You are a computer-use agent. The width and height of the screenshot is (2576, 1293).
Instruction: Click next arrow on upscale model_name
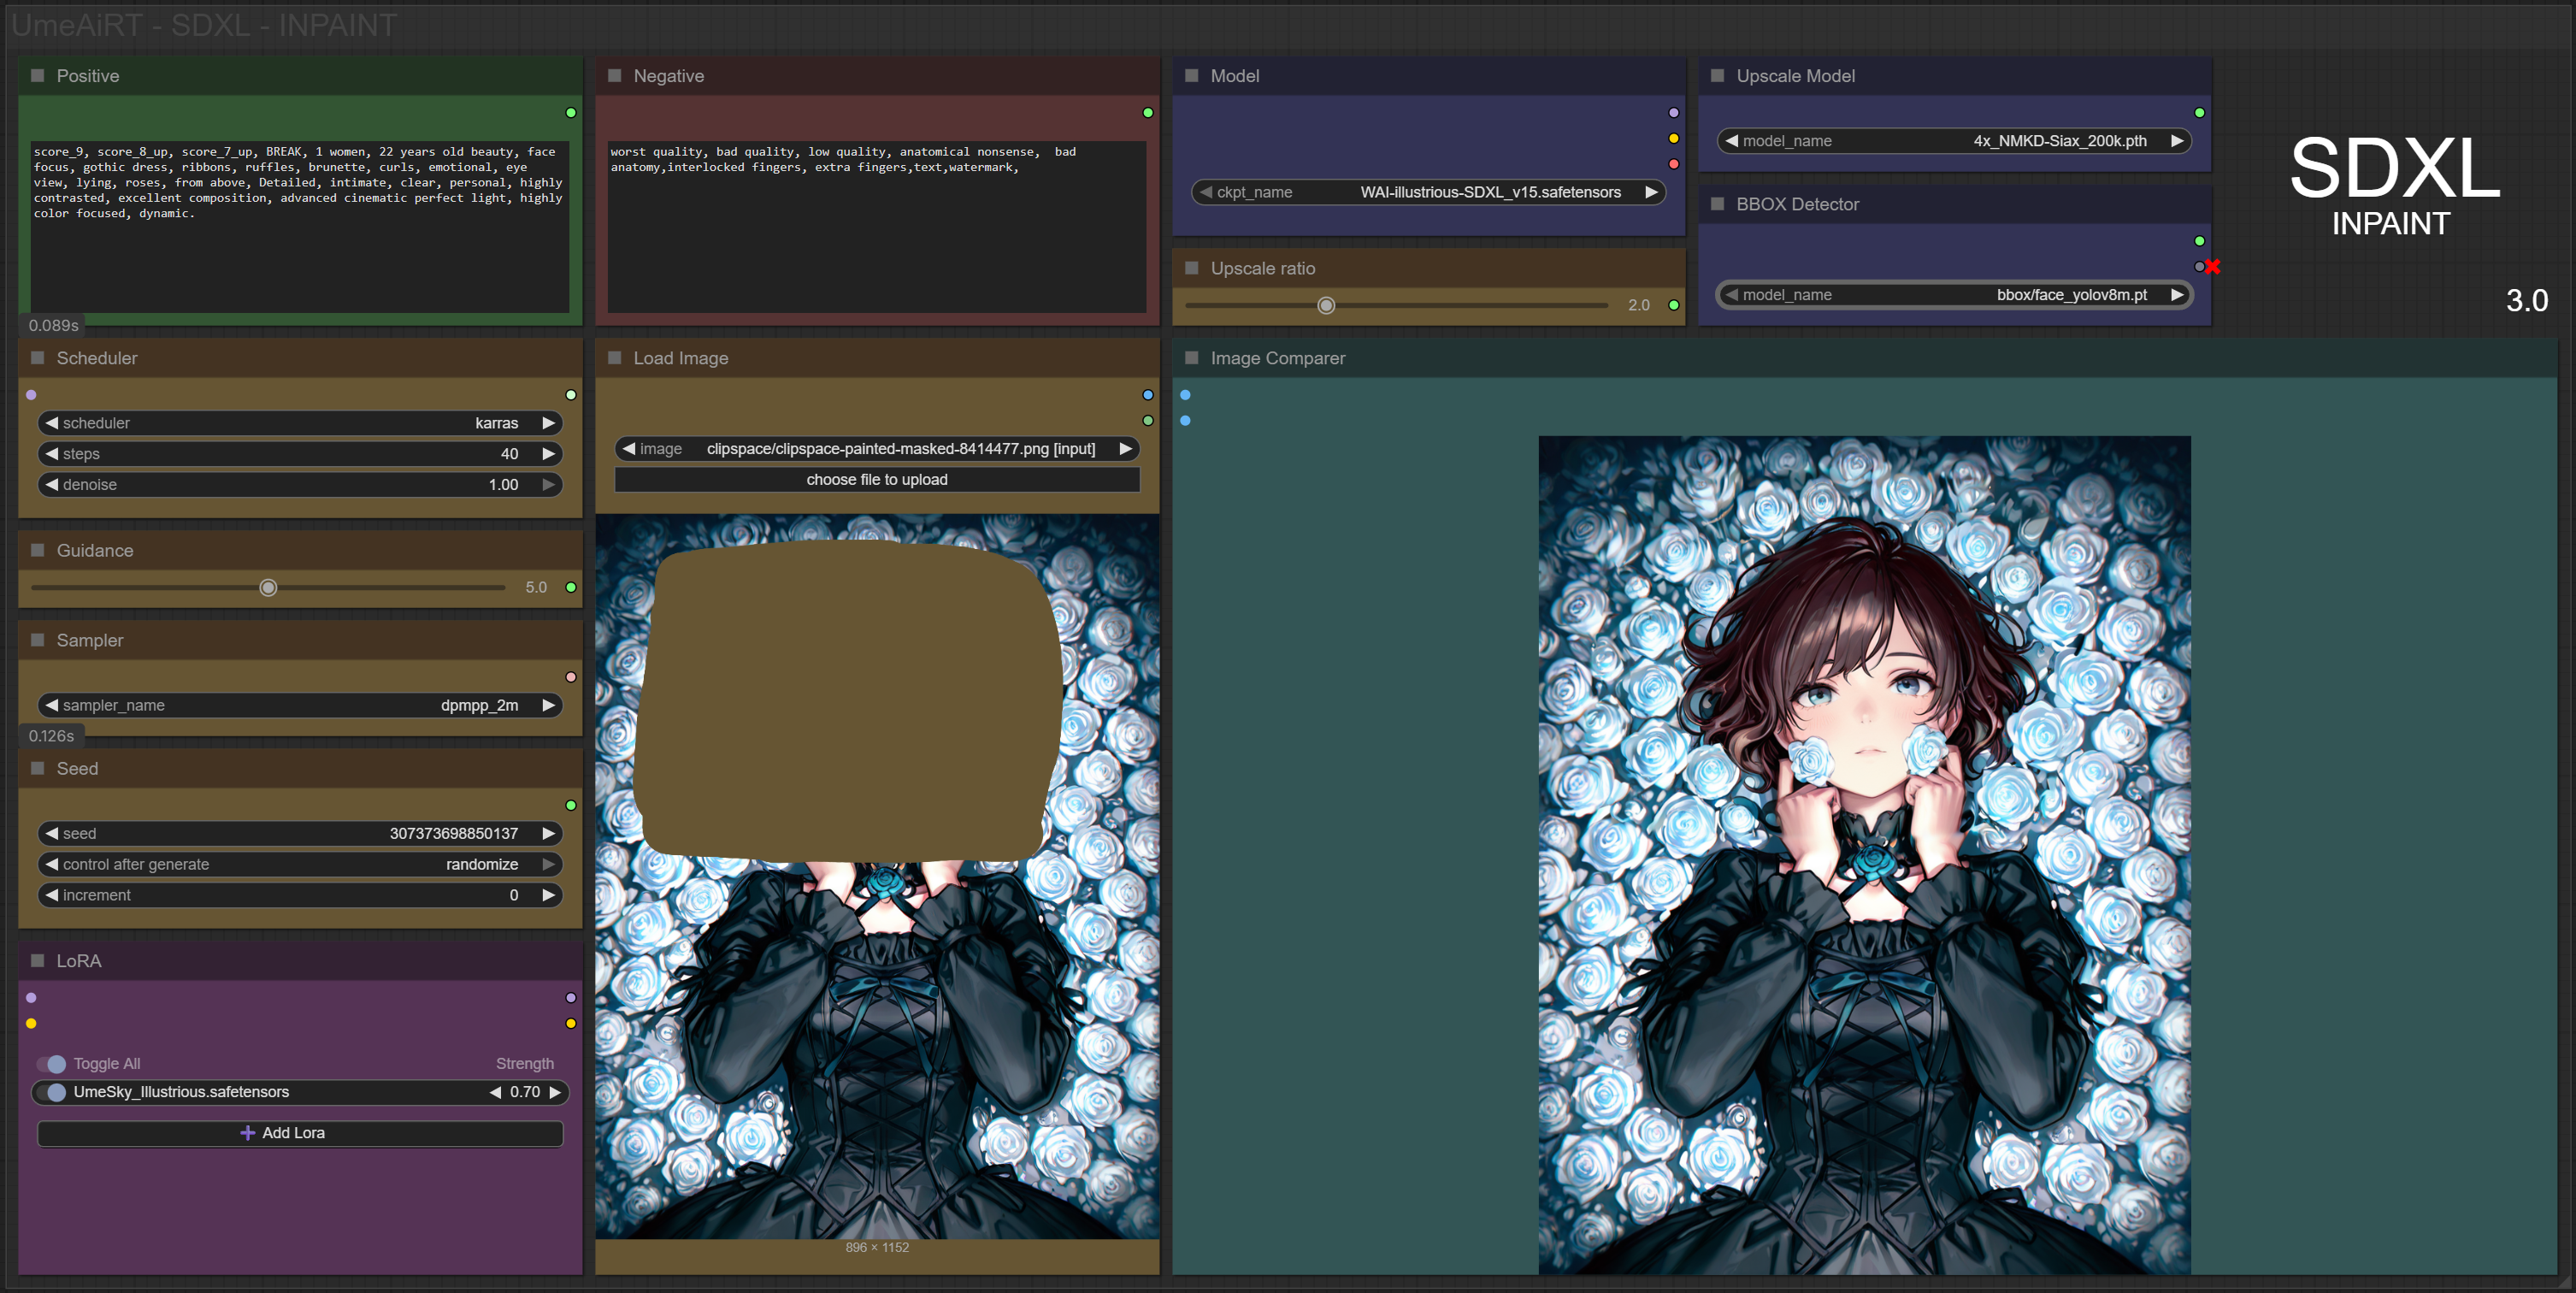tap(2177, 141)
